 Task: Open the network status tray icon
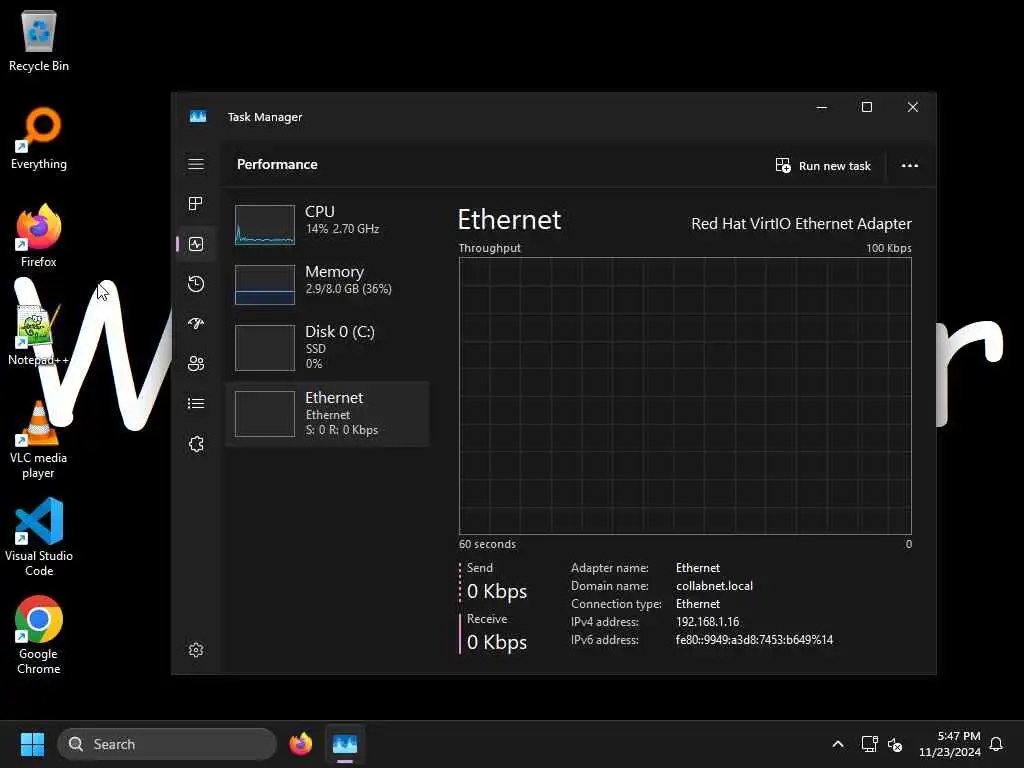(x=869, y=744)
